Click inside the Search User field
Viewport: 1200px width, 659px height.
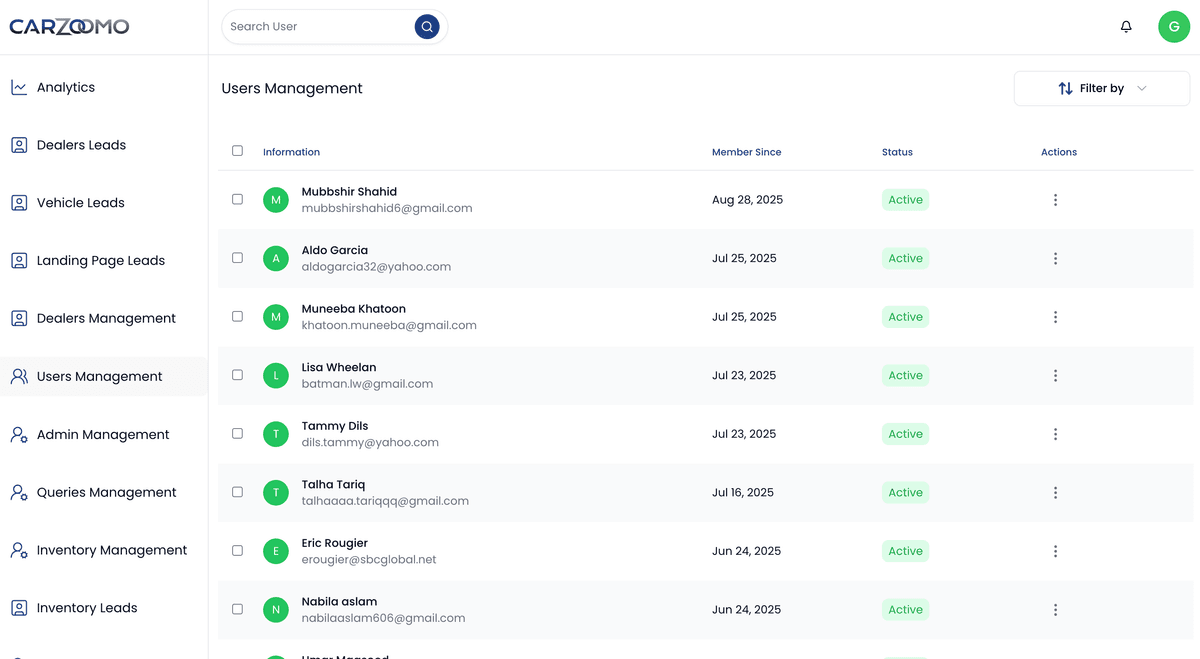coord(320,26)
